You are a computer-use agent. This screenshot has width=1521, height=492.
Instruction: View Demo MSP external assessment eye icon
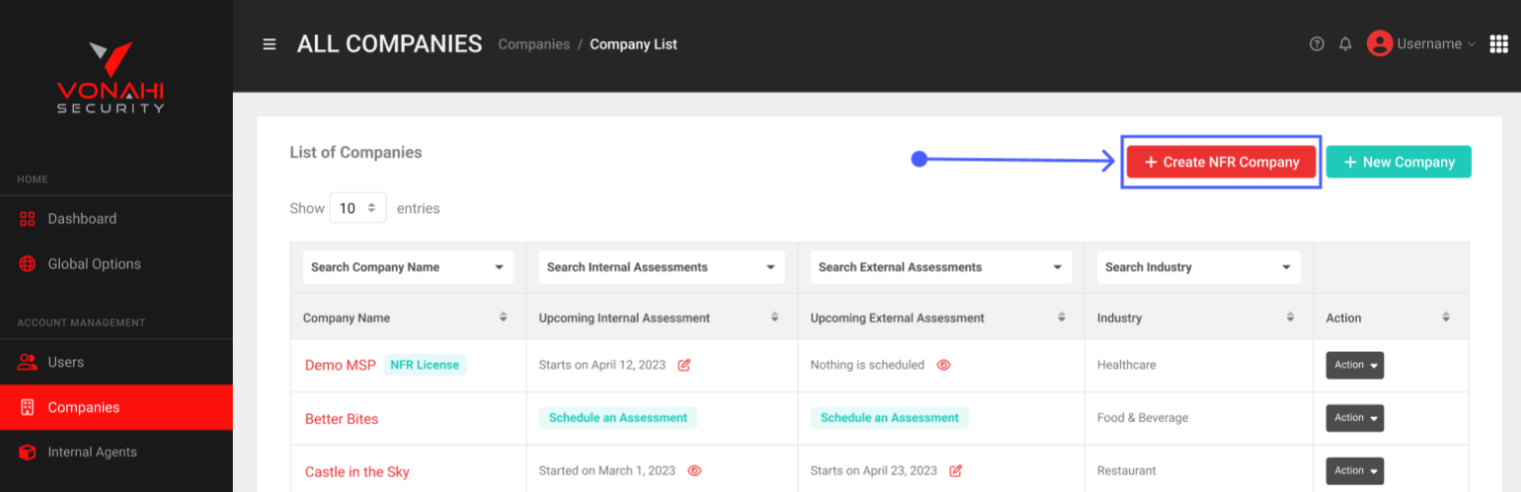(x=943, y=365)
